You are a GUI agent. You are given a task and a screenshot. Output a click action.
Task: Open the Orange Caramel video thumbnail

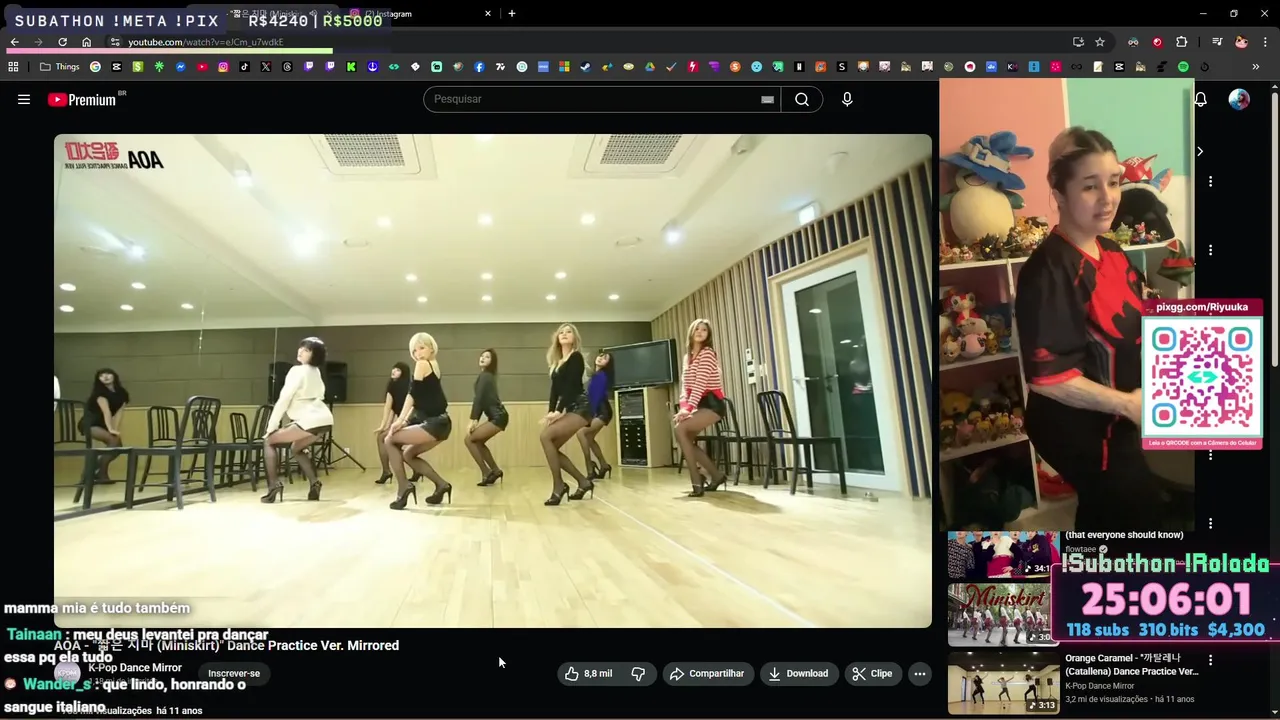(1003, 683)
